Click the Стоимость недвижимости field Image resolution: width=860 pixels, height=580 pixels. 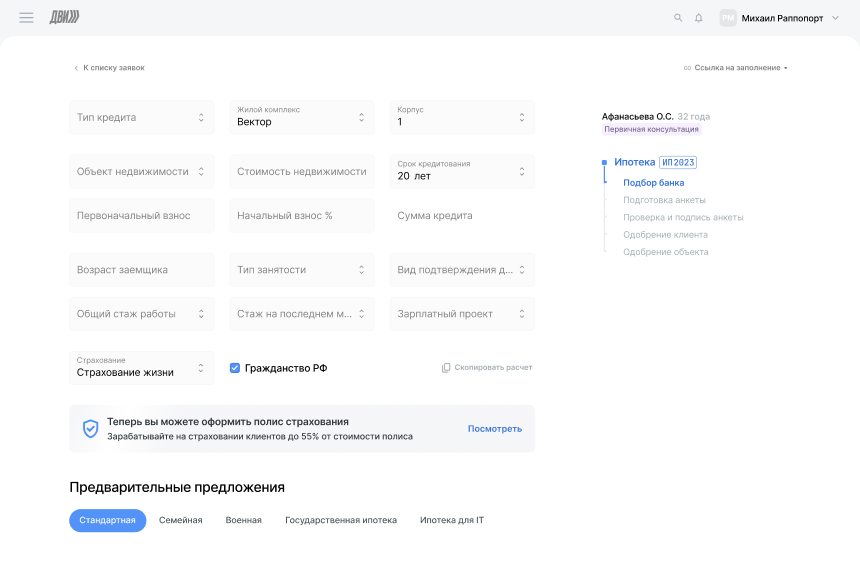(x=302, y=171)
